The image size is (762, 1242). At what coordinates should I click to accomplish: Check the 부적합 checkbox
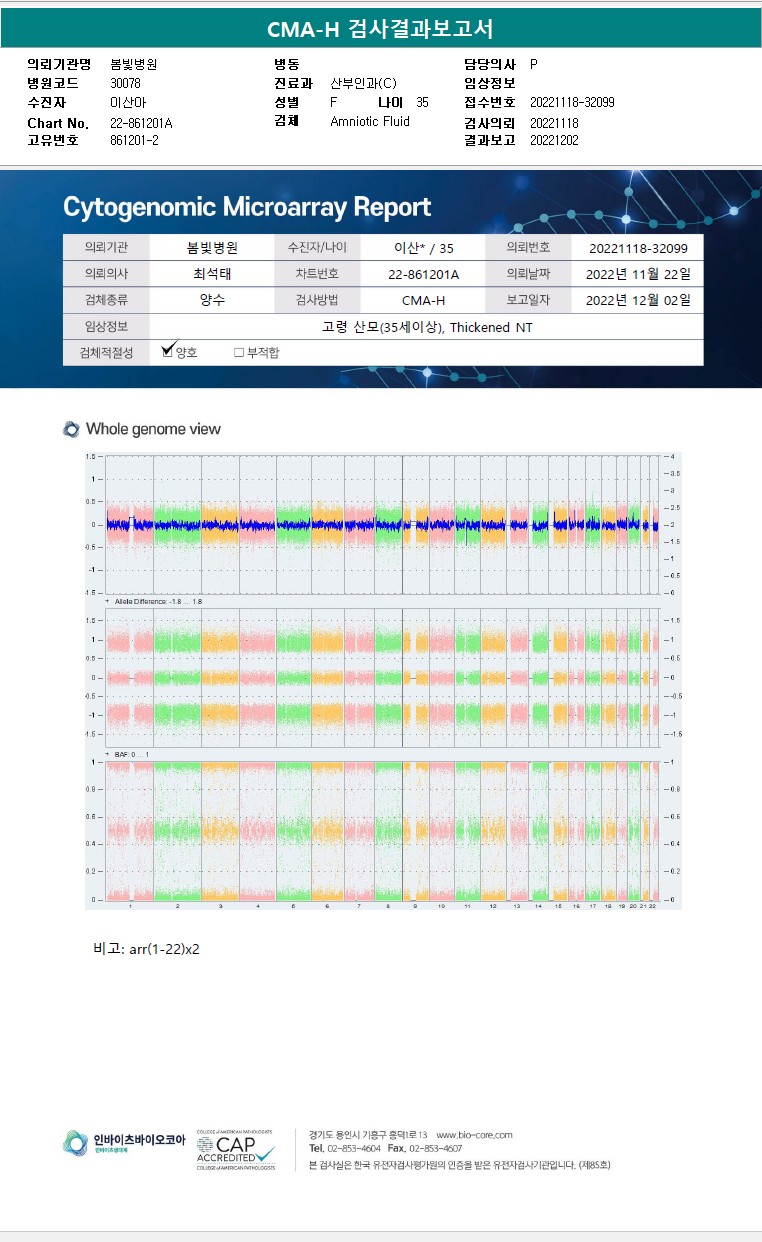(x=238, y=353)
